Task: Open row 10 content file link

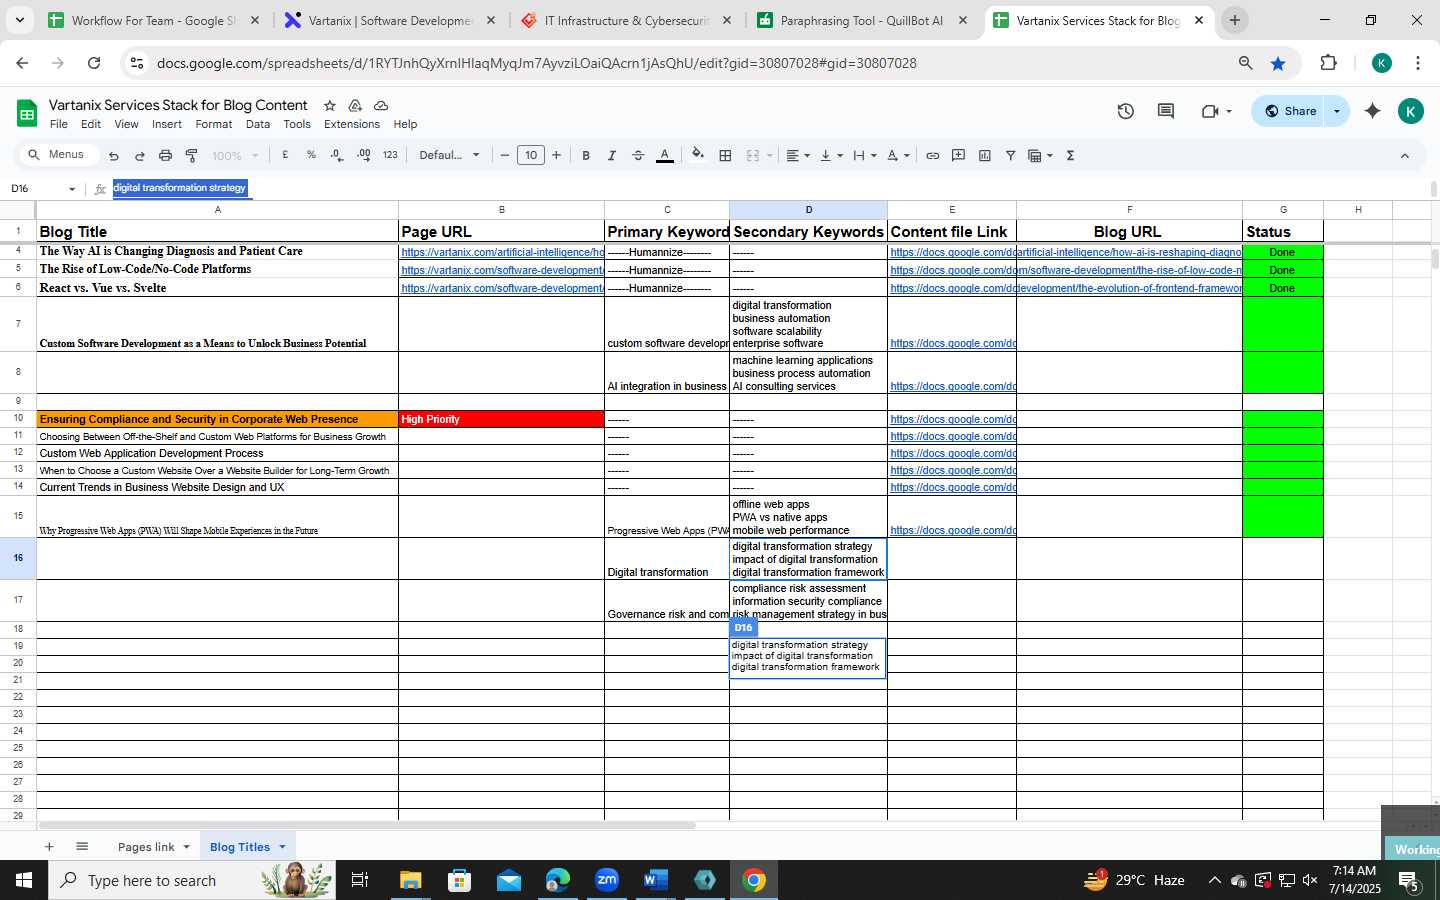Action: 953,419
